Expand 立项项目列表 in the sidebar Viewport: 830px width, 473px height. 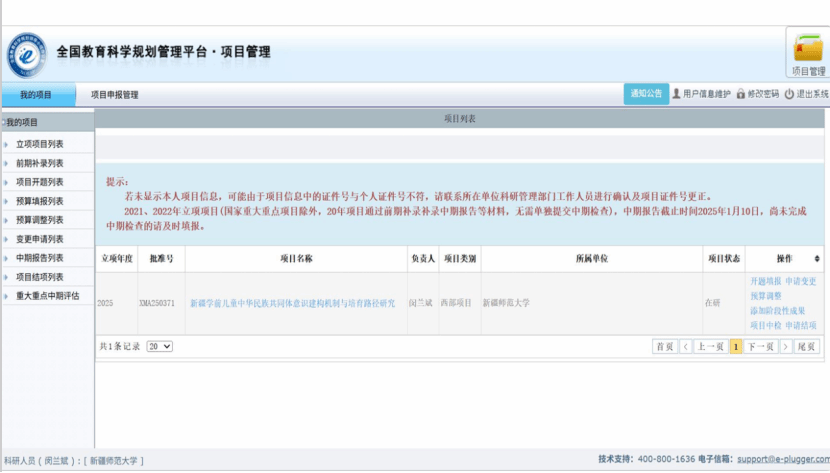40,144
